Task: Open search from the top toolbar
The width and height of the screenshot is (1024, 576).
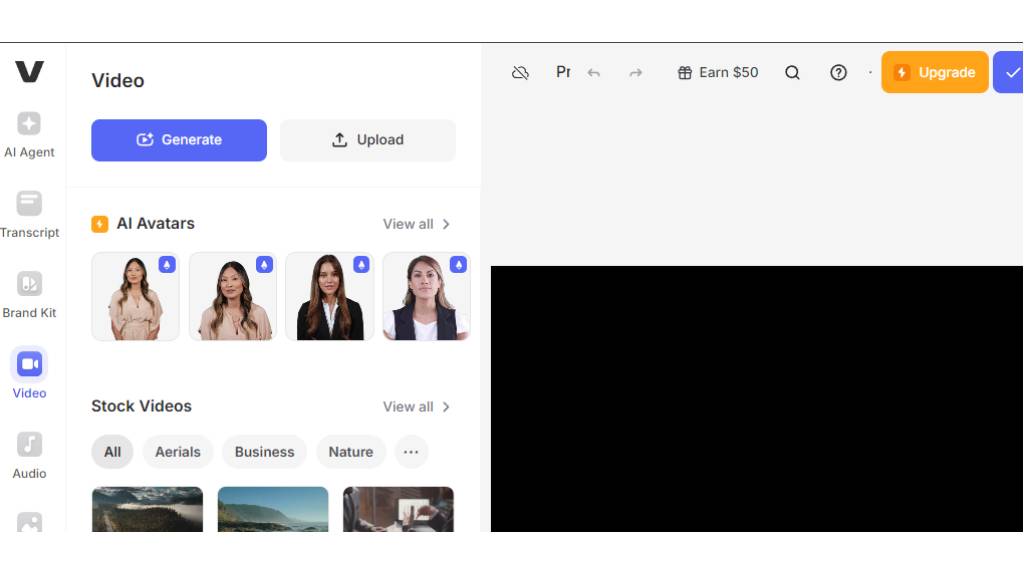Action: tap(792, 72)
